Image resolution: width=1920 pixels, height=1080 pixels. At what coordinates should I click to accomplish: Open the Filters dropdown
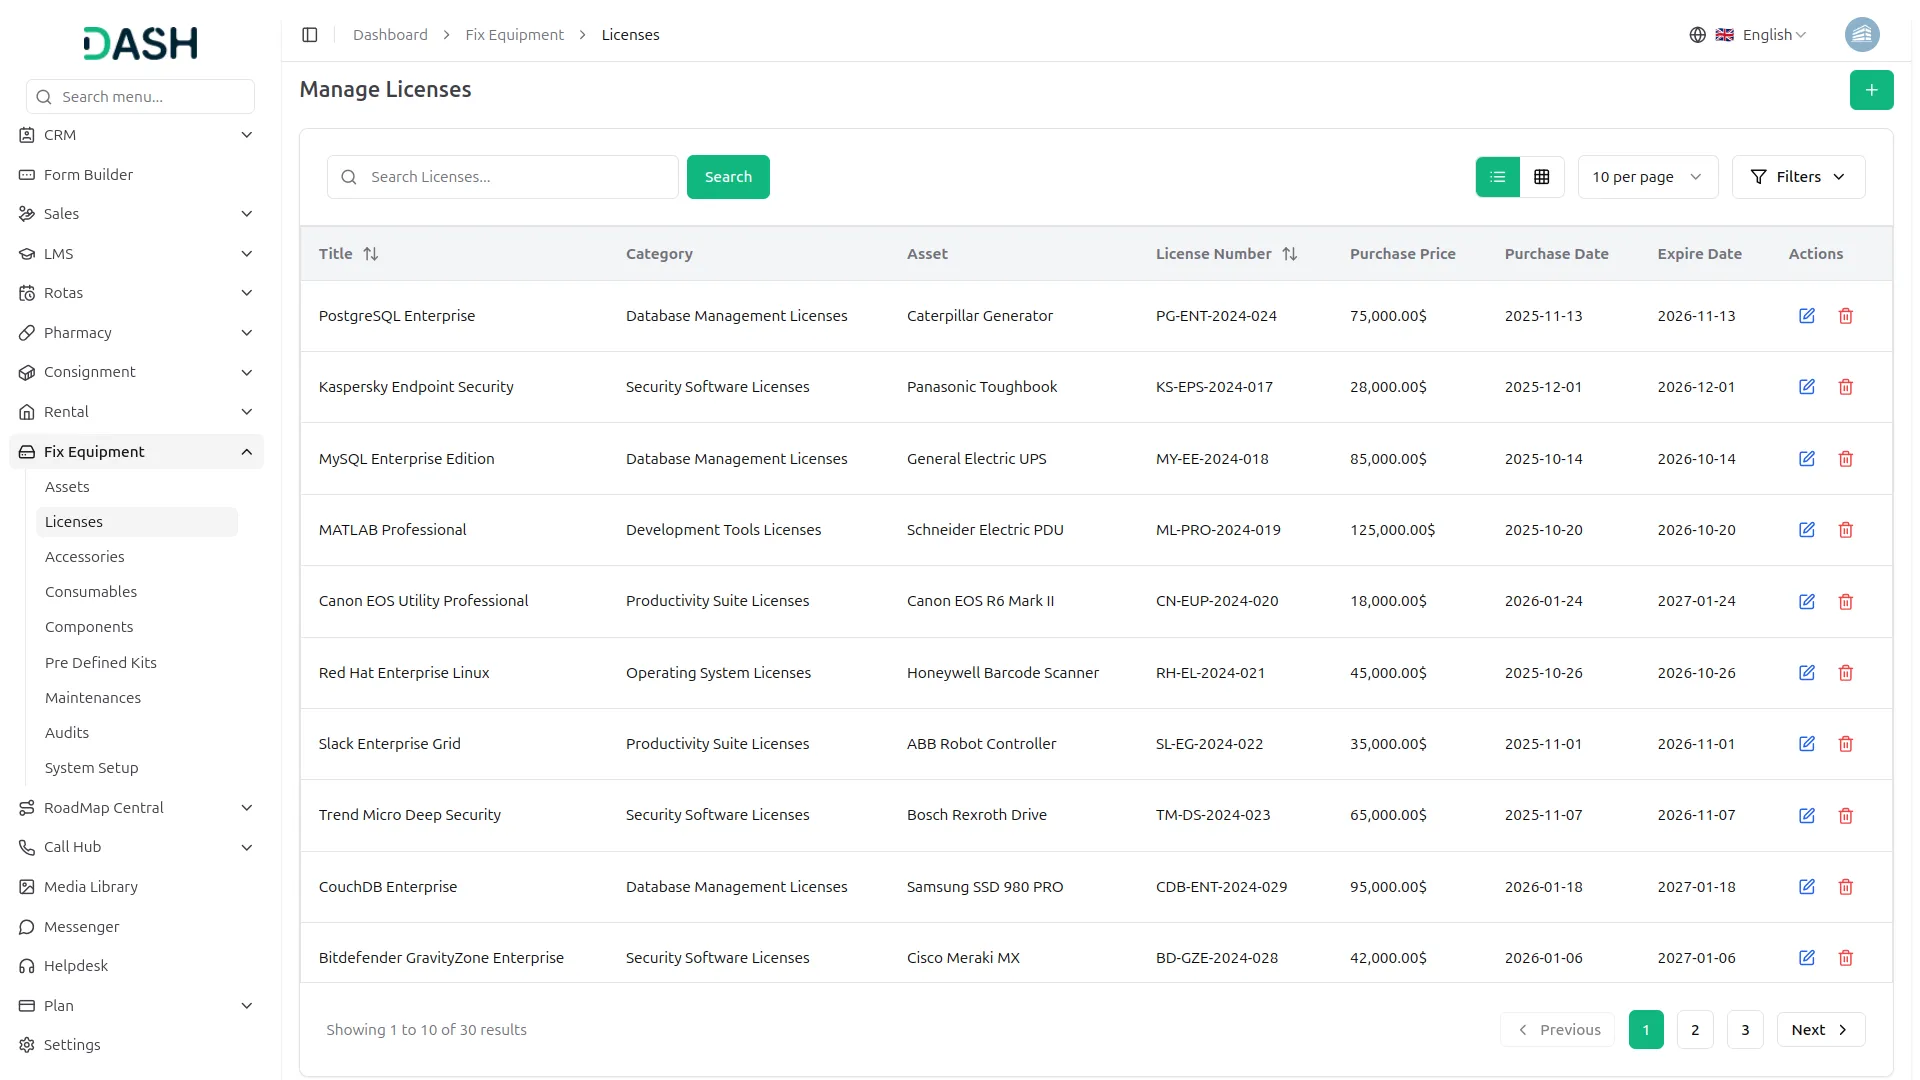(1797, 177)
